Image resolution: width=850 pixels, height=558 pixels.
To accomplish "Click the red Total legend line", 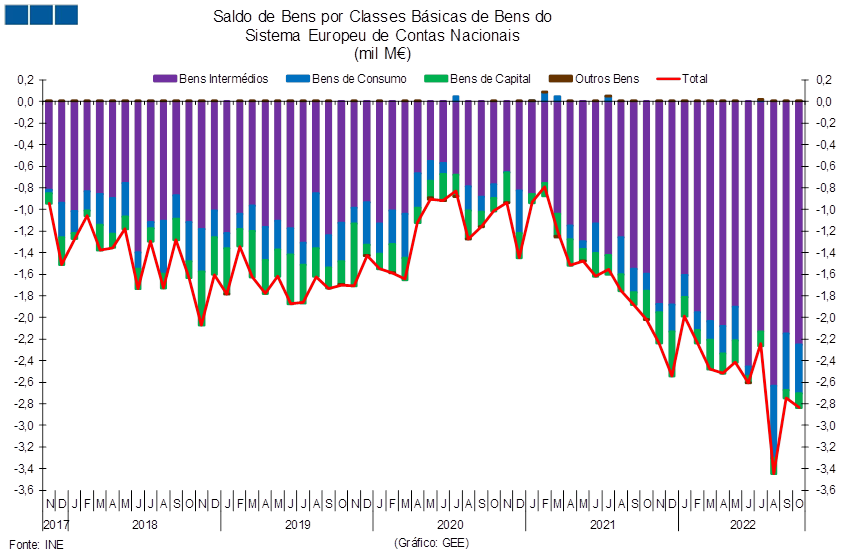I will click(668, 79).
